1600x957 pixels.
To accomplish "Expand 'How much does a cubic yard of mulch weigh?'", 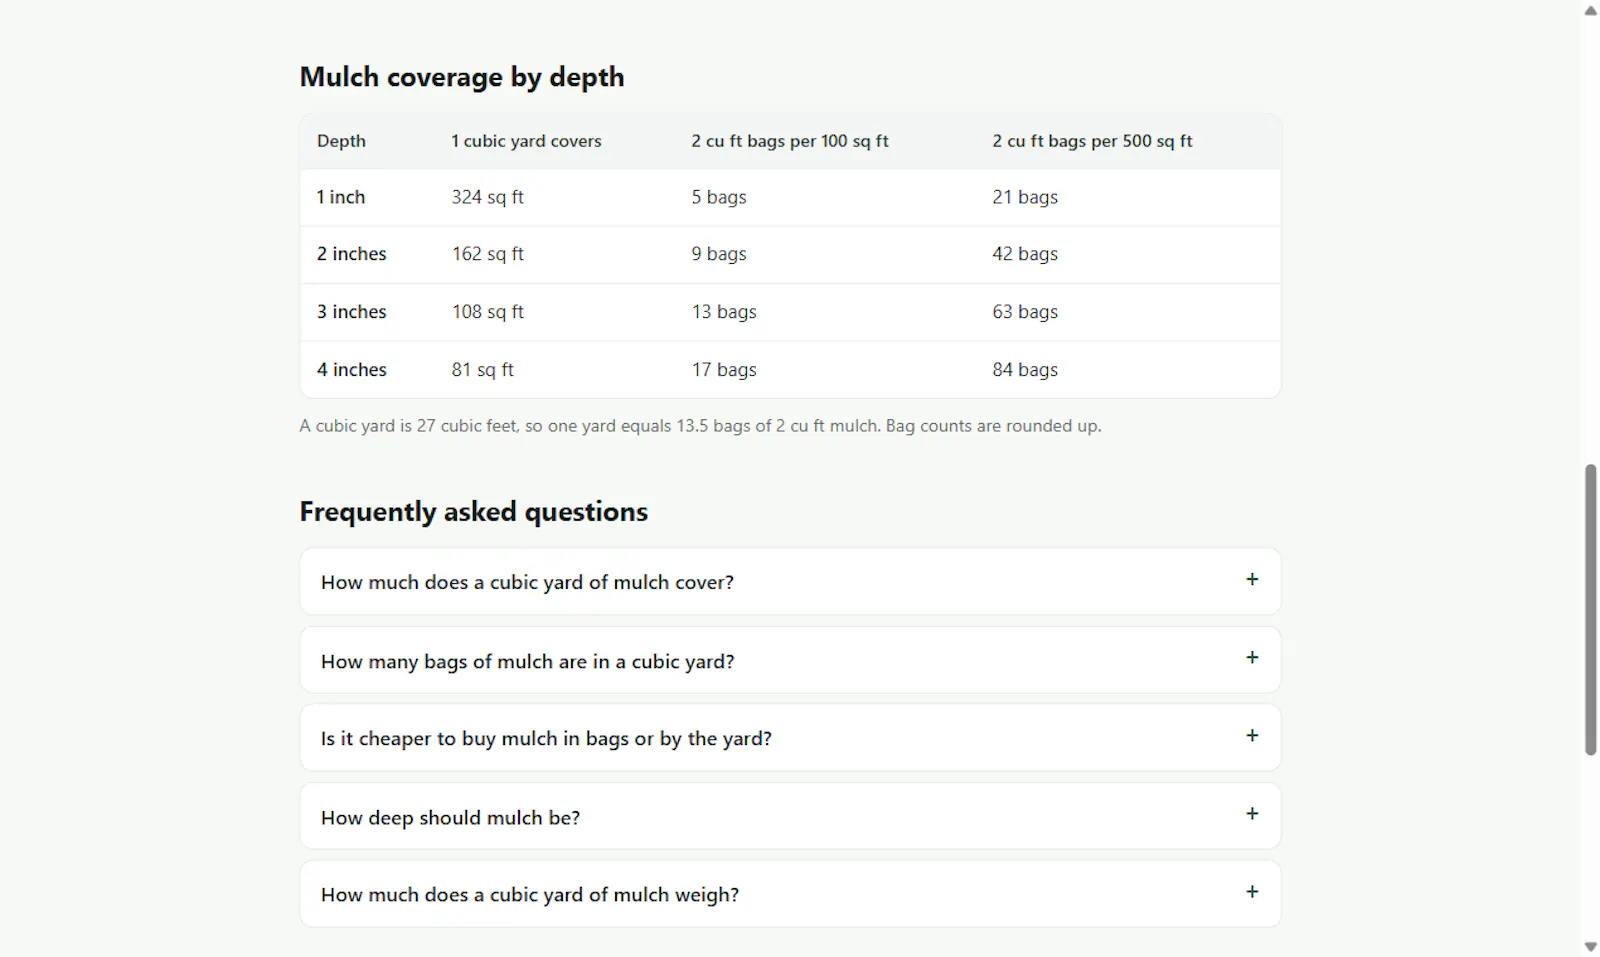I will pyautogui.click(x=790, y=894).
